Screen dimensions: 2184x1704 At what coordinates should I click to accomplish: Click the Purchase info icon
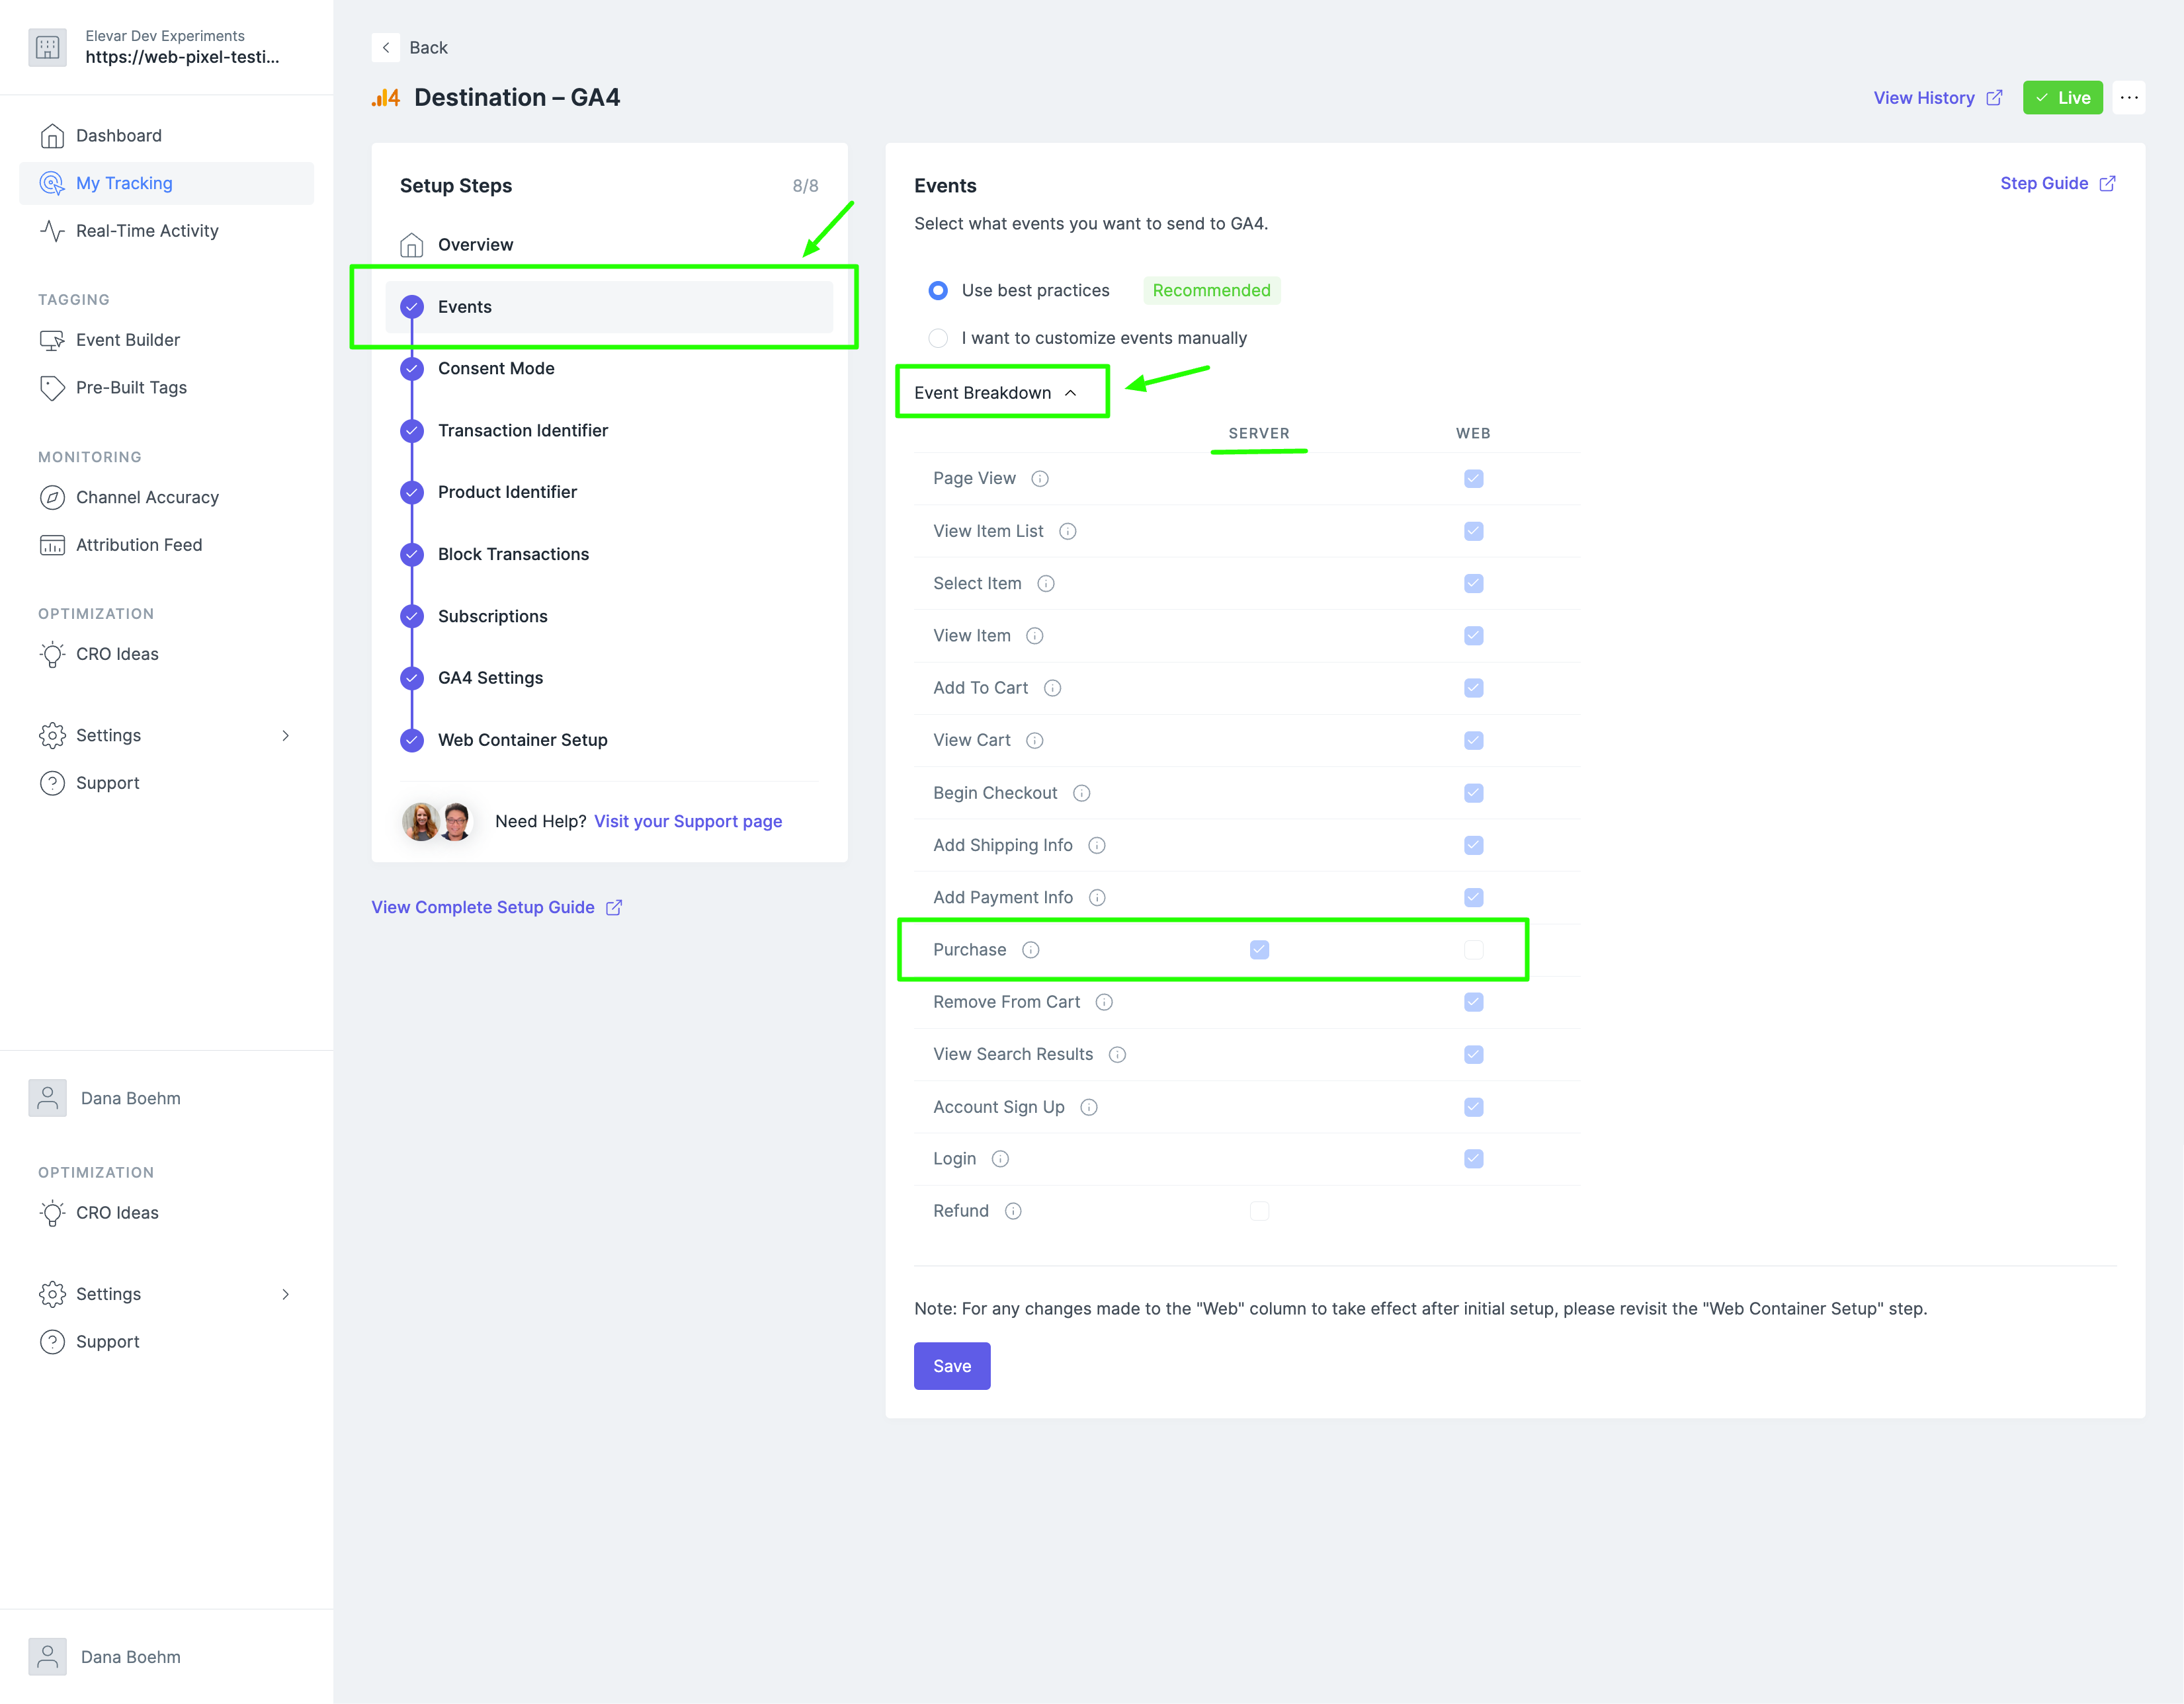(1030, 950)
